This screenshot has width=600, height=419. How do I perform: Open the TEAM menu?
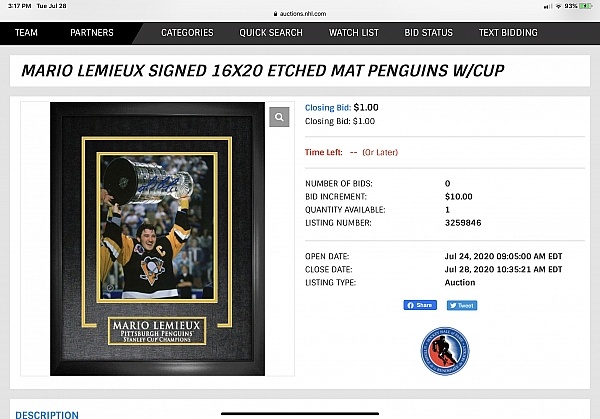tap(26, 33)
